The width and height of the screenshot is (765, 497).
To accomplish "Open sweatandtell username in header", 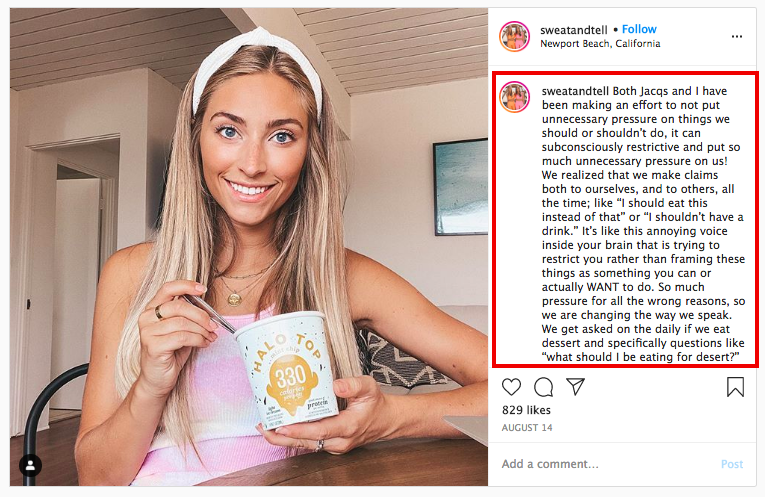I will (574, 30).
